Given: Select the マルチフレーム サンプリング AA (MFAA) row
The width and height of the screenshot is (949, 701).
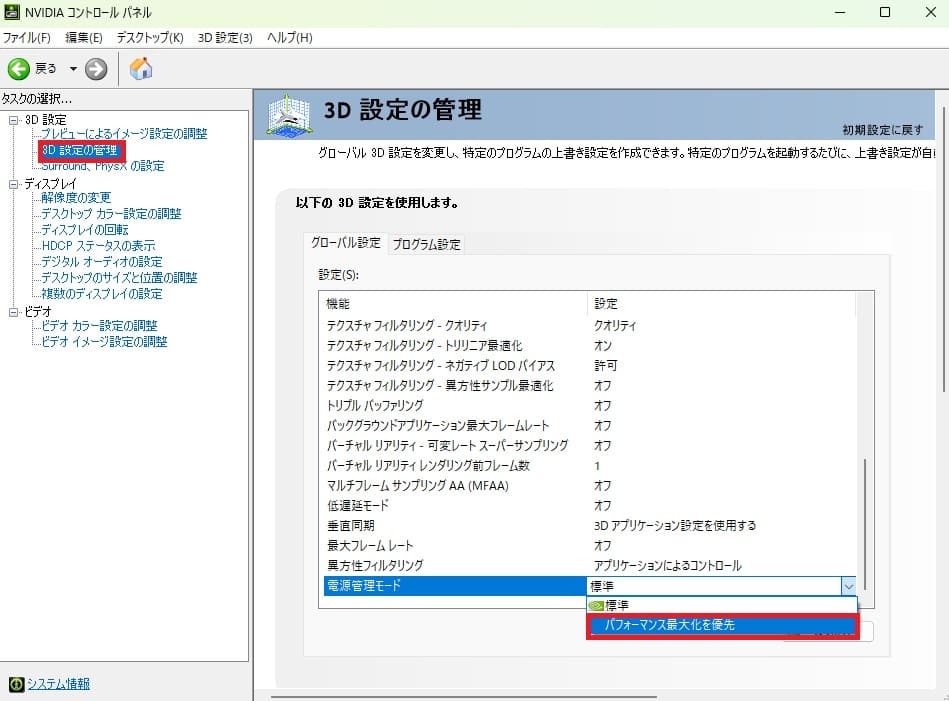Looking at the screenshot, I should [589, 485].
